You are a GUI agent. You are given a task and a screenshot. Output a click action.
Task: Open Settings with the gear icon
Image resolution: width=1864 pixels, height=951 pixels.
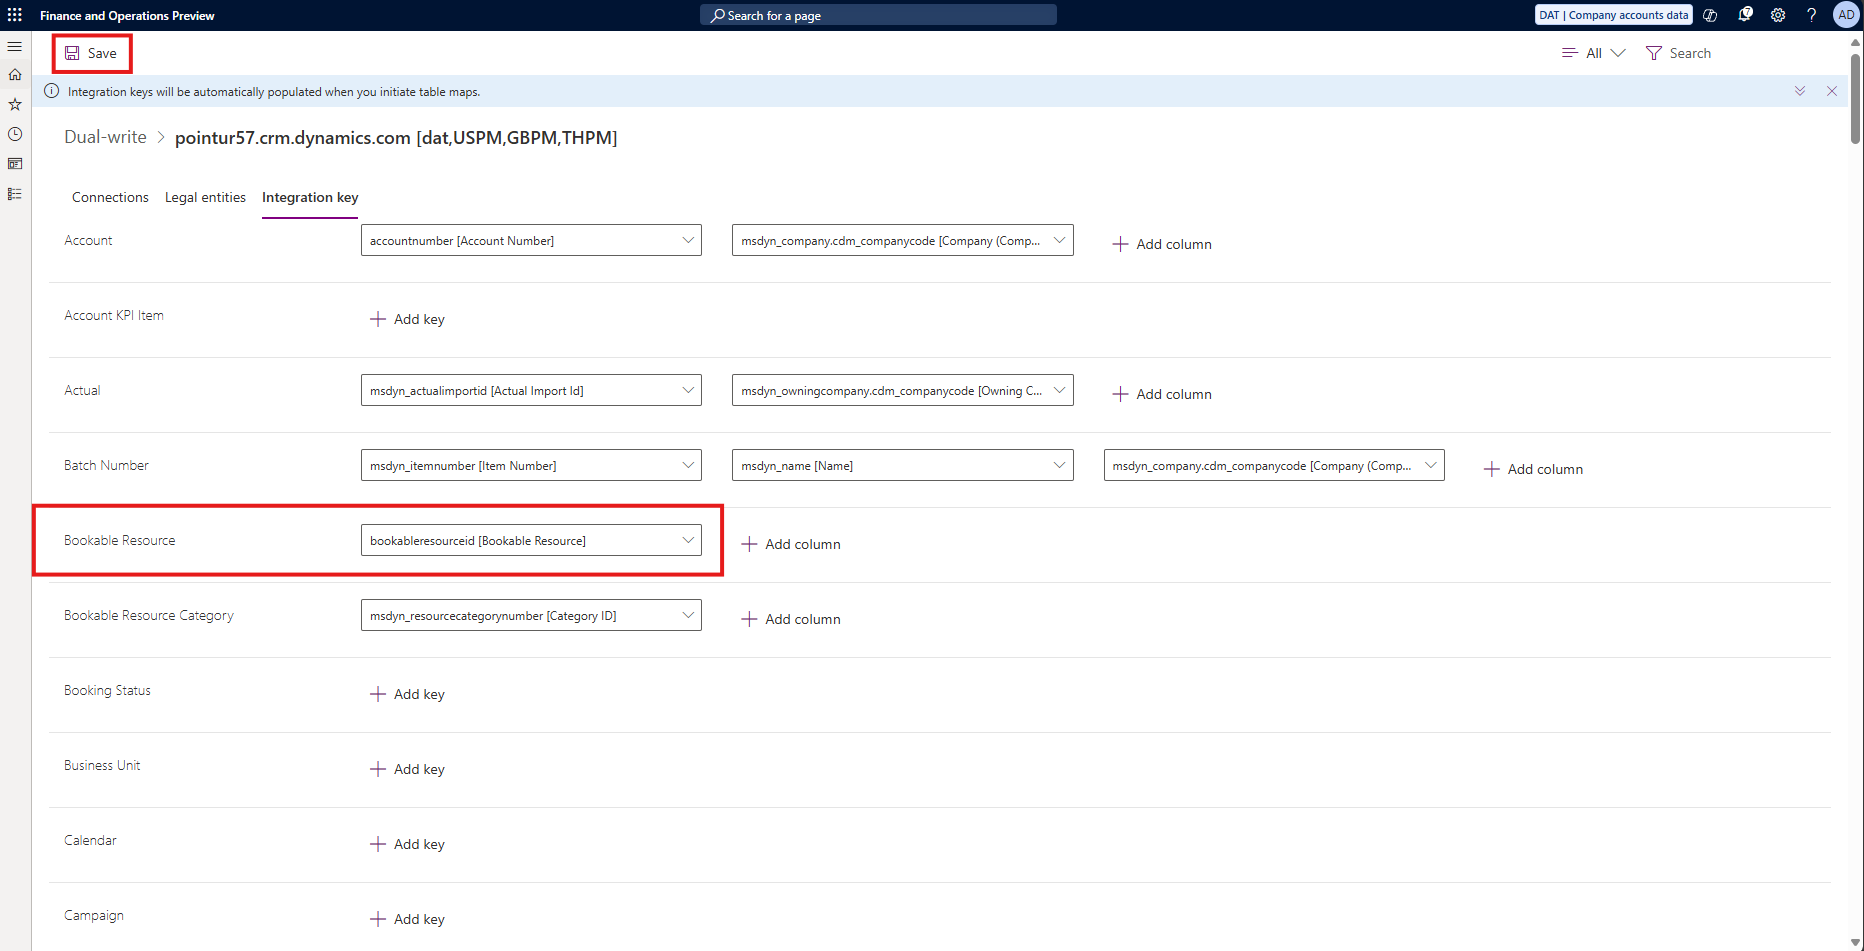1778,15
